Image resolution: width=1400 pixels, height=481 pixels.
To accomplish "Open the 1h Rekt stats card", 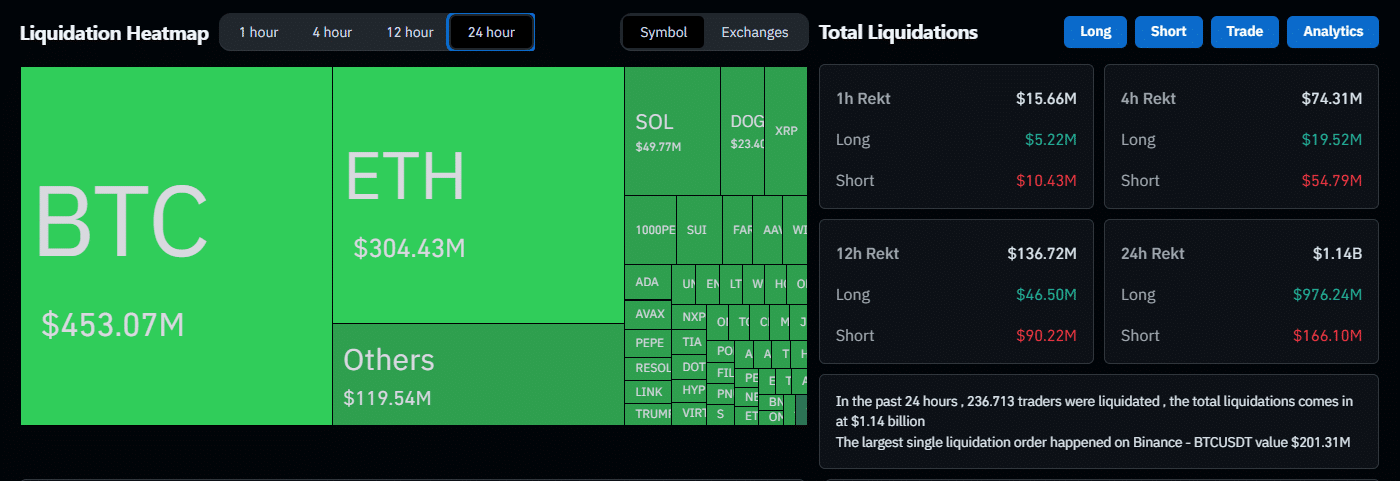I will pyautogui.click(x=956, y=137).
